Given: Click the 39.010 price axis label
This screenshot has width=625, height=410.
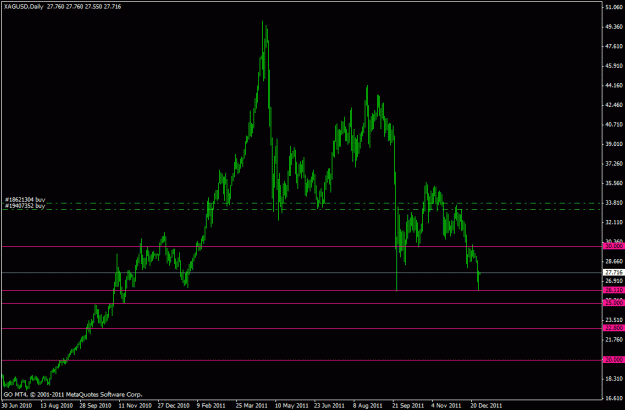Looking at the screenshot, I should coord(614,144).
